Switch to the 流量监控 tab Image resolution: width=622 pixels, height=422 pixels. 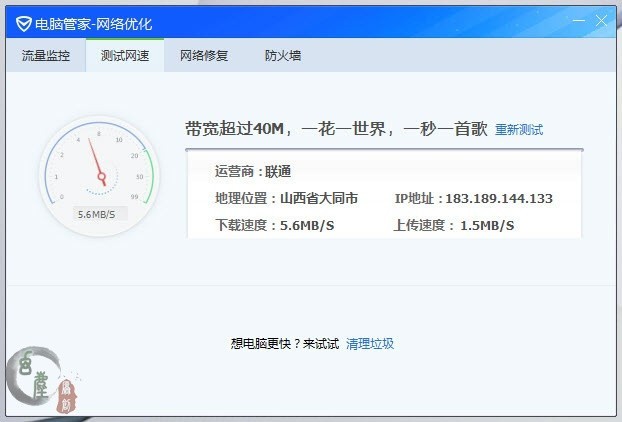46,56
